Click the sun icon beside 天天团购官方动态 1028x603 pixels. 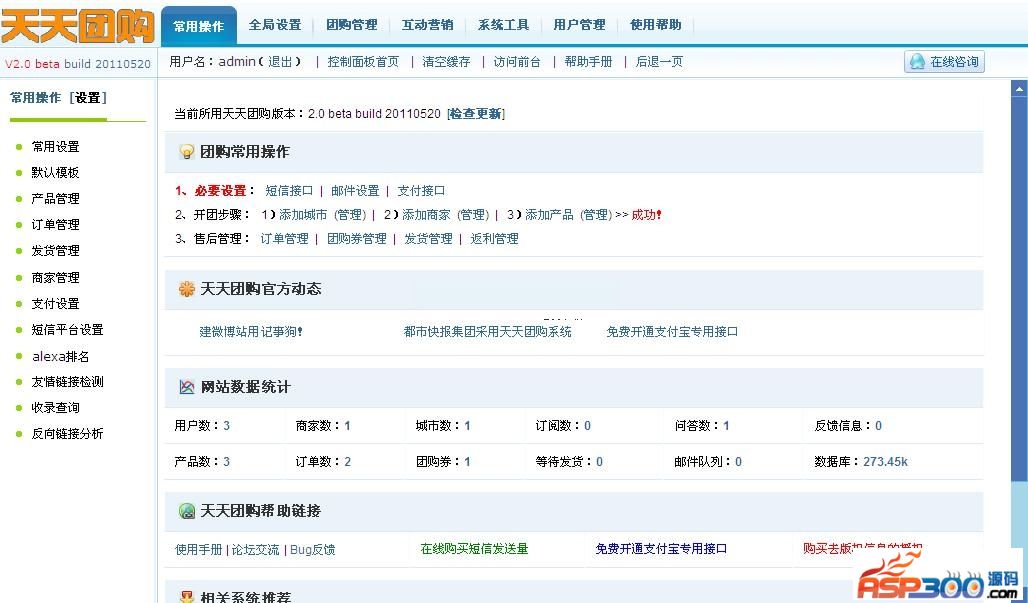186,289
